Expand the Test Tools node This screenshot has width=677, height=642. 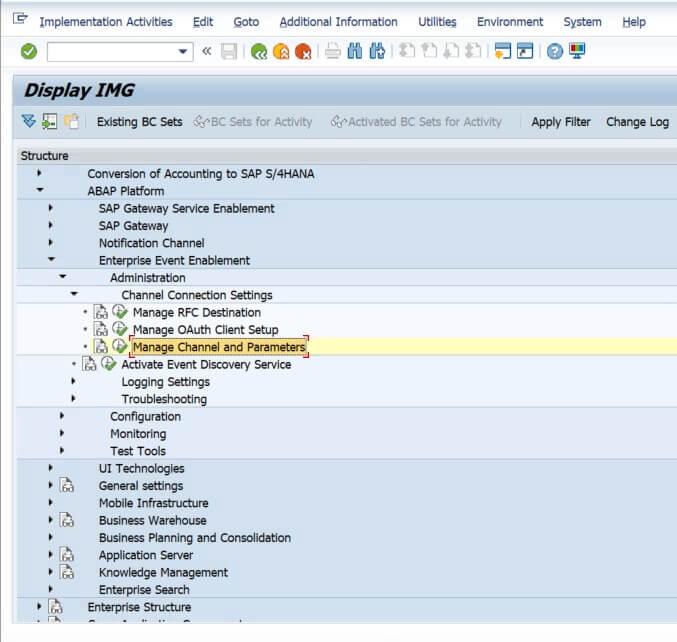click(x=62, y=450)
